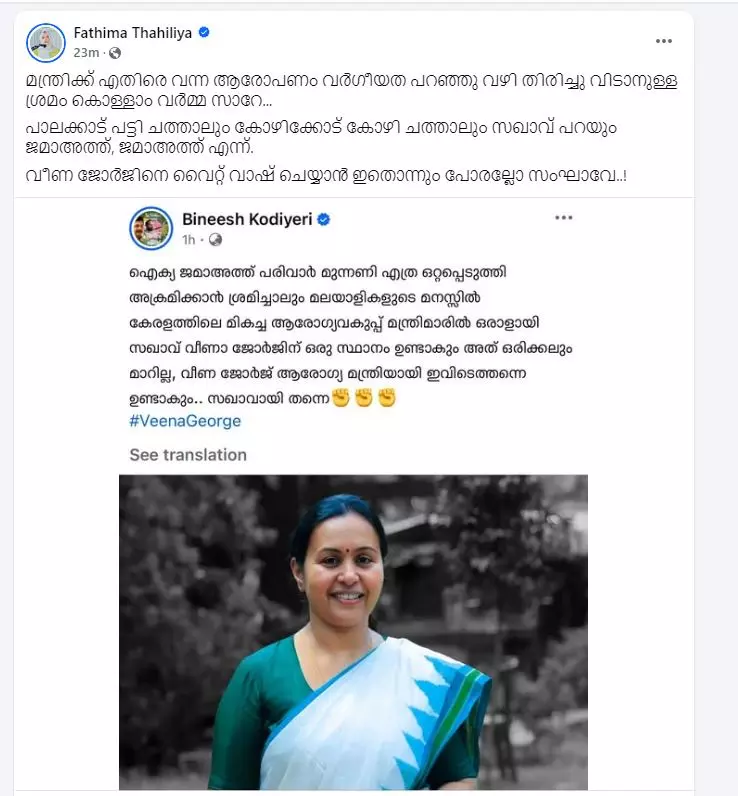Viewport: 738px width, 796px height.
Task: Click the Bineesh Kodiyeri name link
Action: (247, 219)
